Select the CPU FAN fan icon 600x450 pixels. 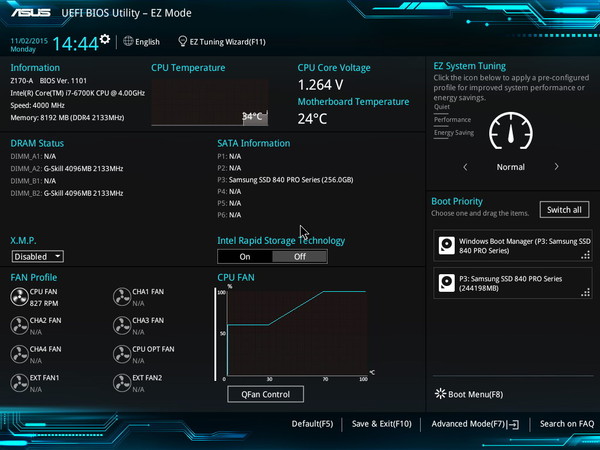tap(19, 297)
